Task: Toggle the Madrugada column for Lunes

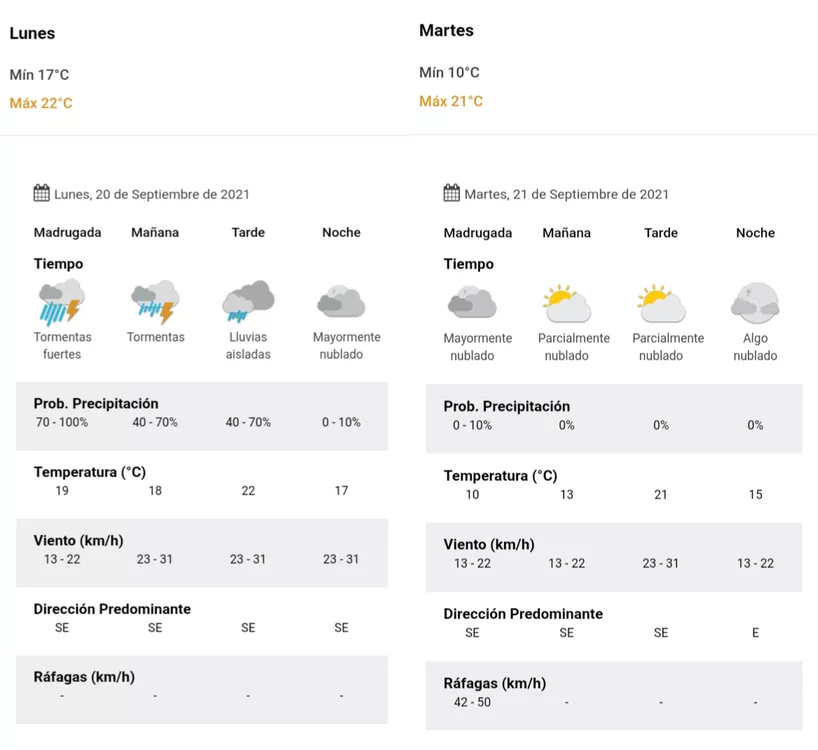Action: pos(67,232)
